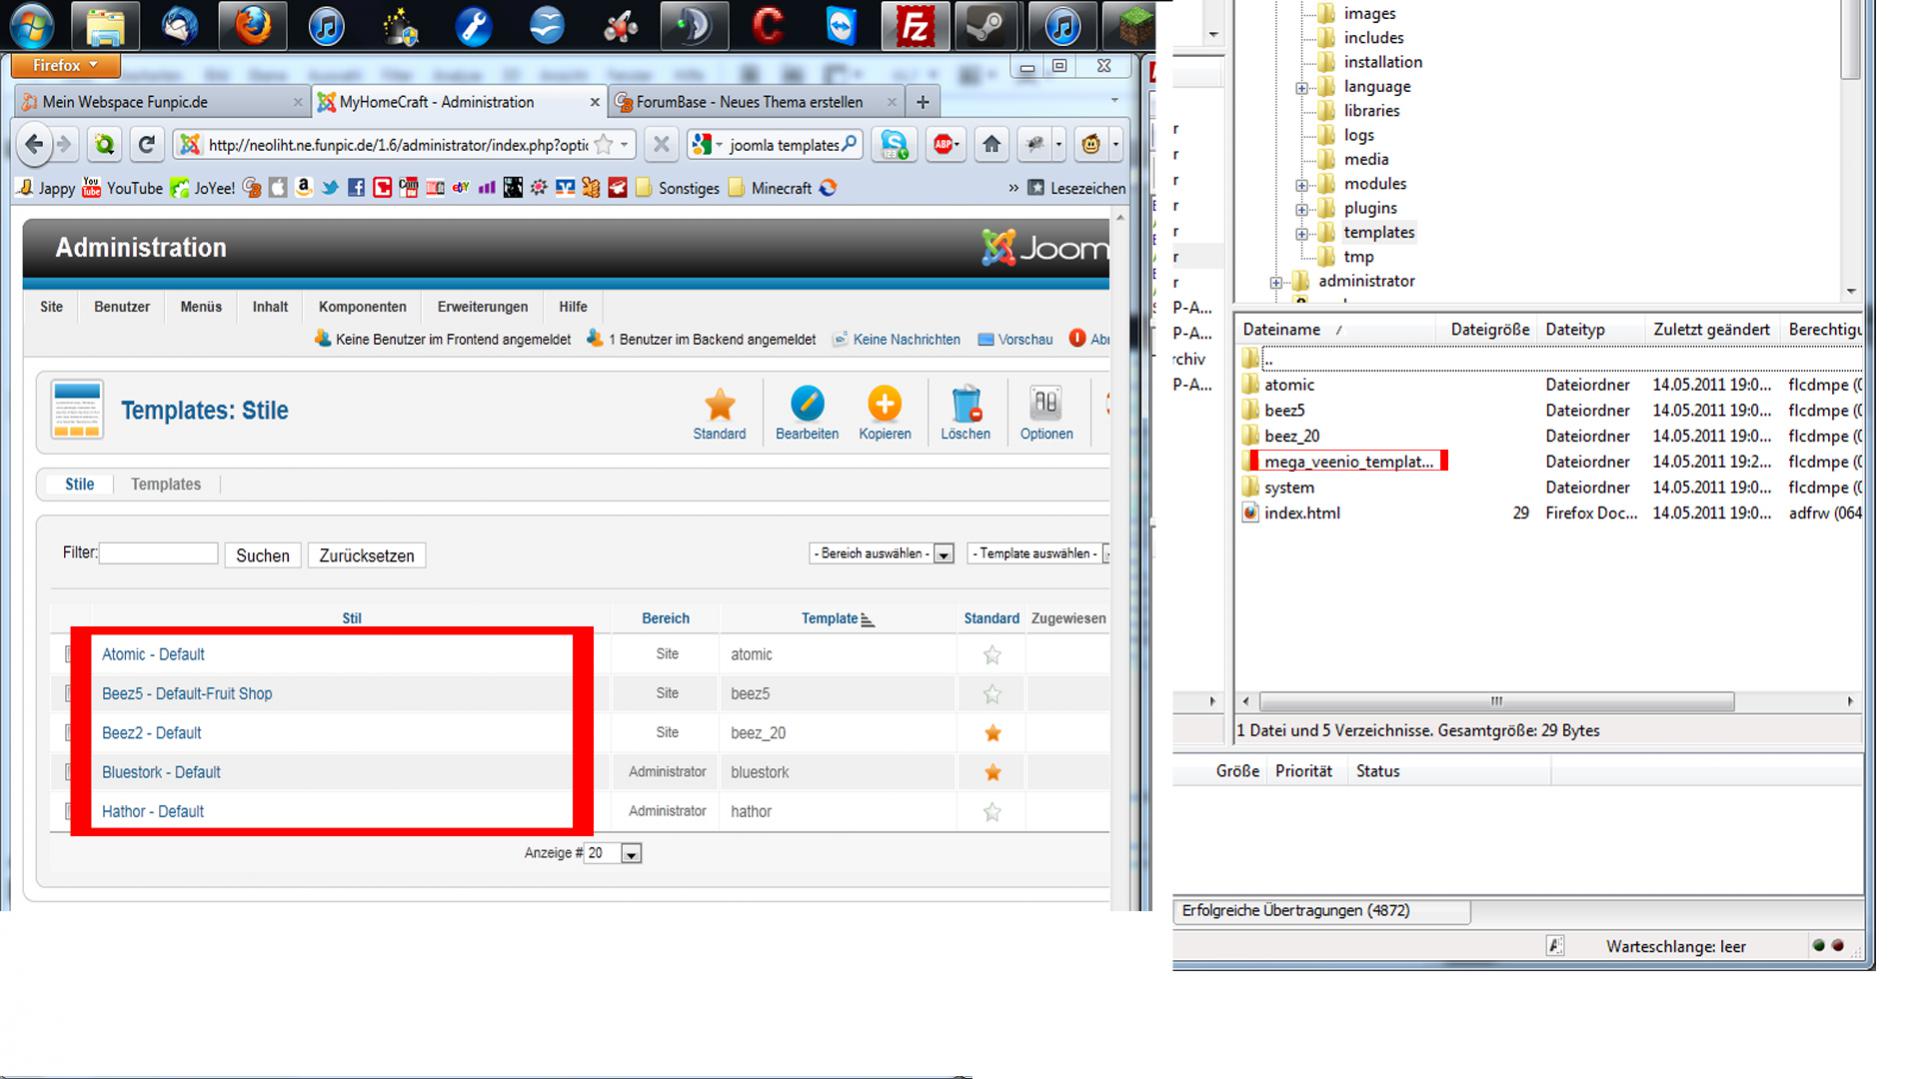
Task: Expand the language folder in FileZilla tree
Action: [1301, 88]
